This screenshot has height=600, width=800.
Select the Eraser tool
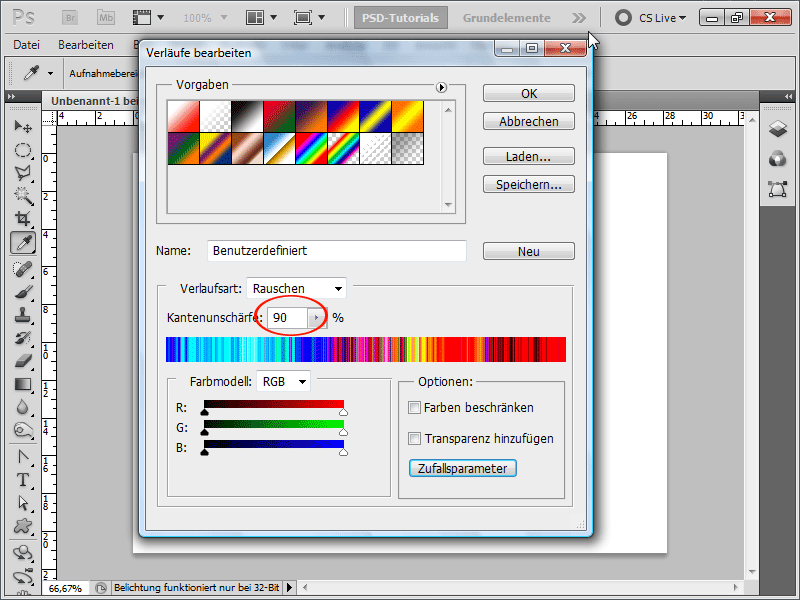tap(23, 361)
